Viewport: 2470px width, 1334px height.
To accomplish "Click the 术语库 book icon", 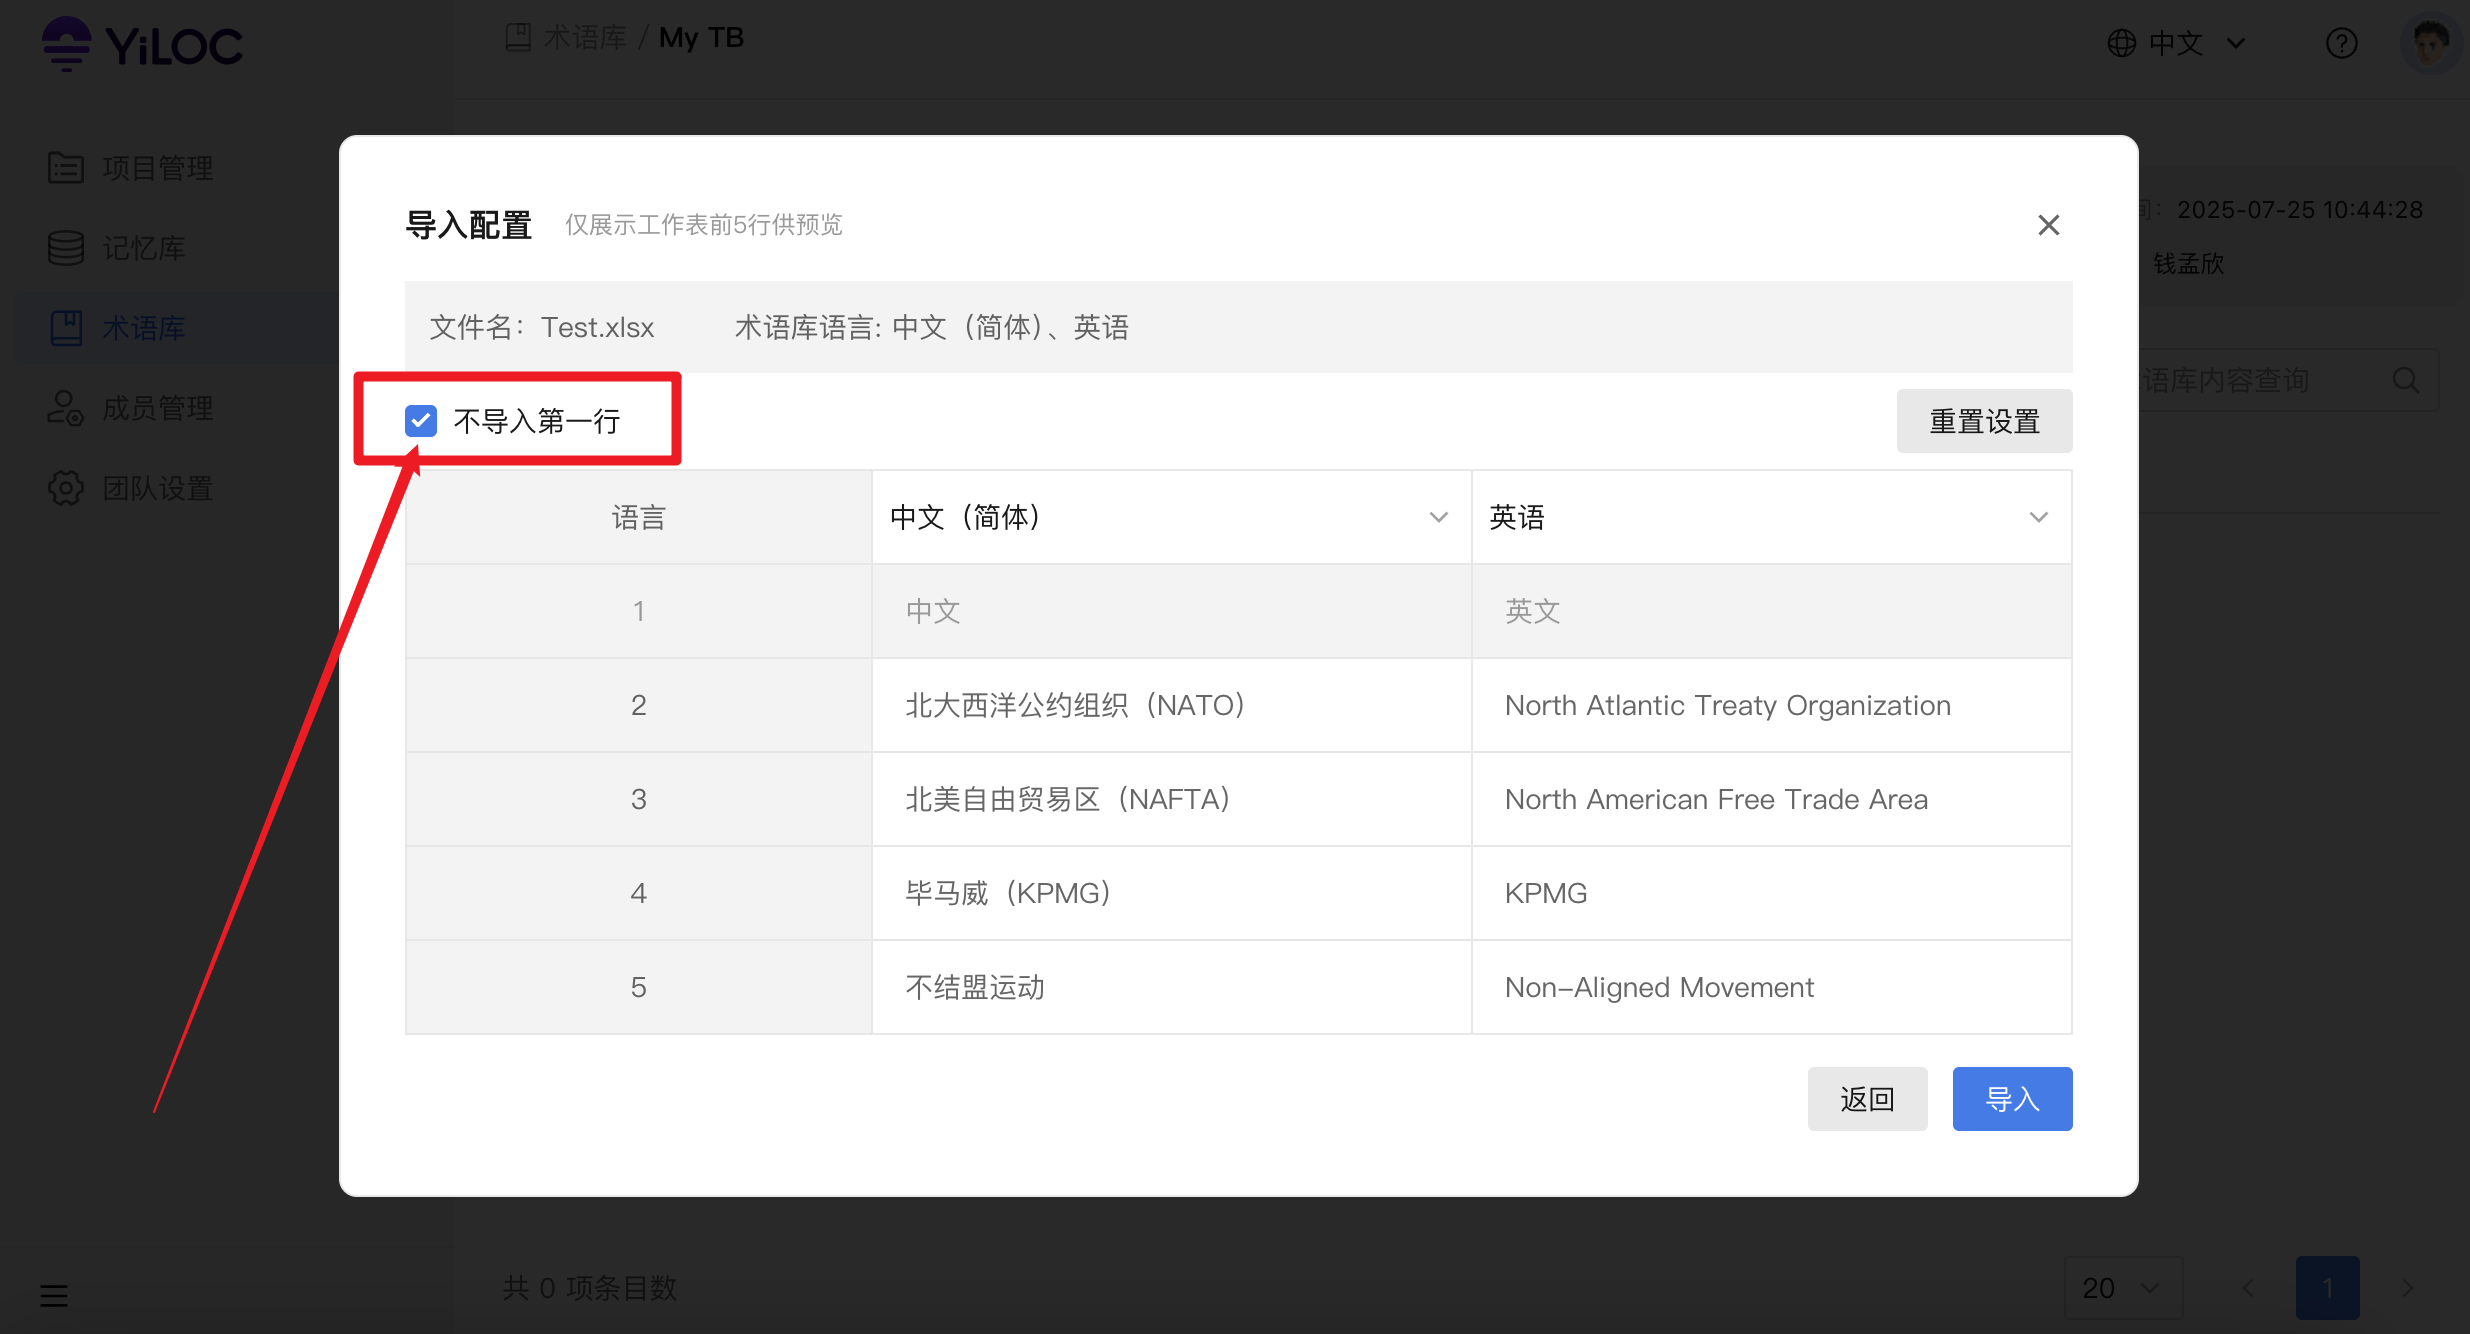I will (66, 328).
